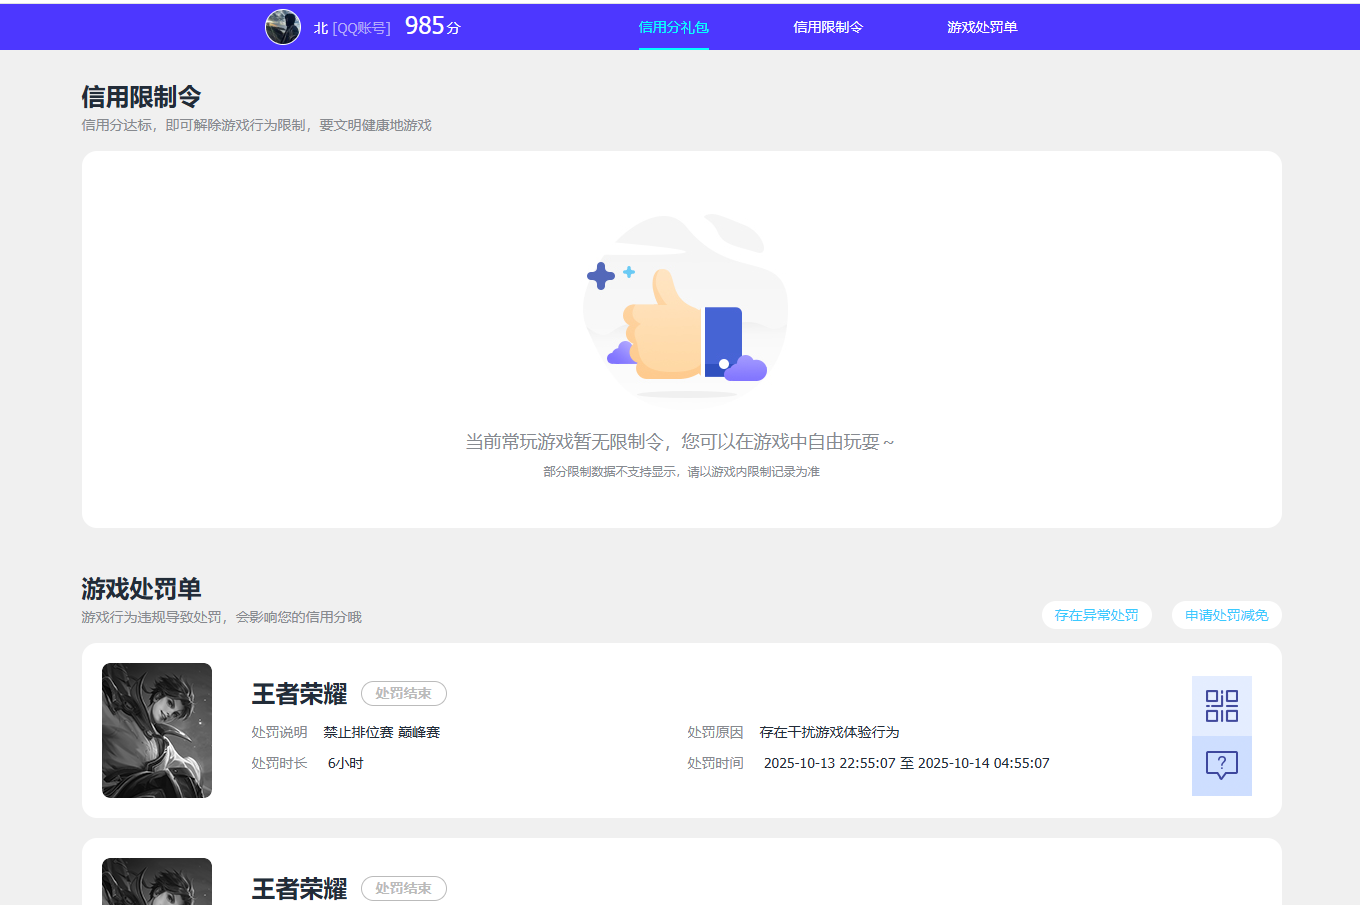The image size is (1360, 905).
Task: Click the user avatar in the top bar
Action: tap(283, 27)
